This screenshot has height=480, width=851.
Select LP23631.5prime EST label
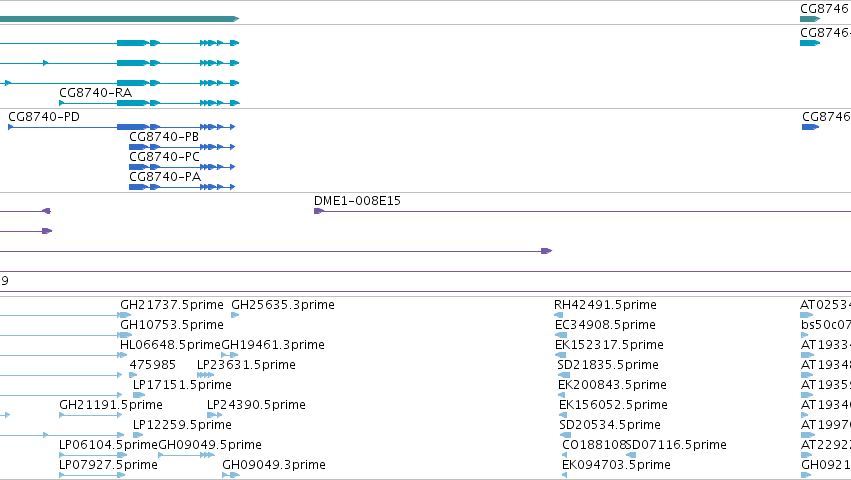tap(246, 365)
